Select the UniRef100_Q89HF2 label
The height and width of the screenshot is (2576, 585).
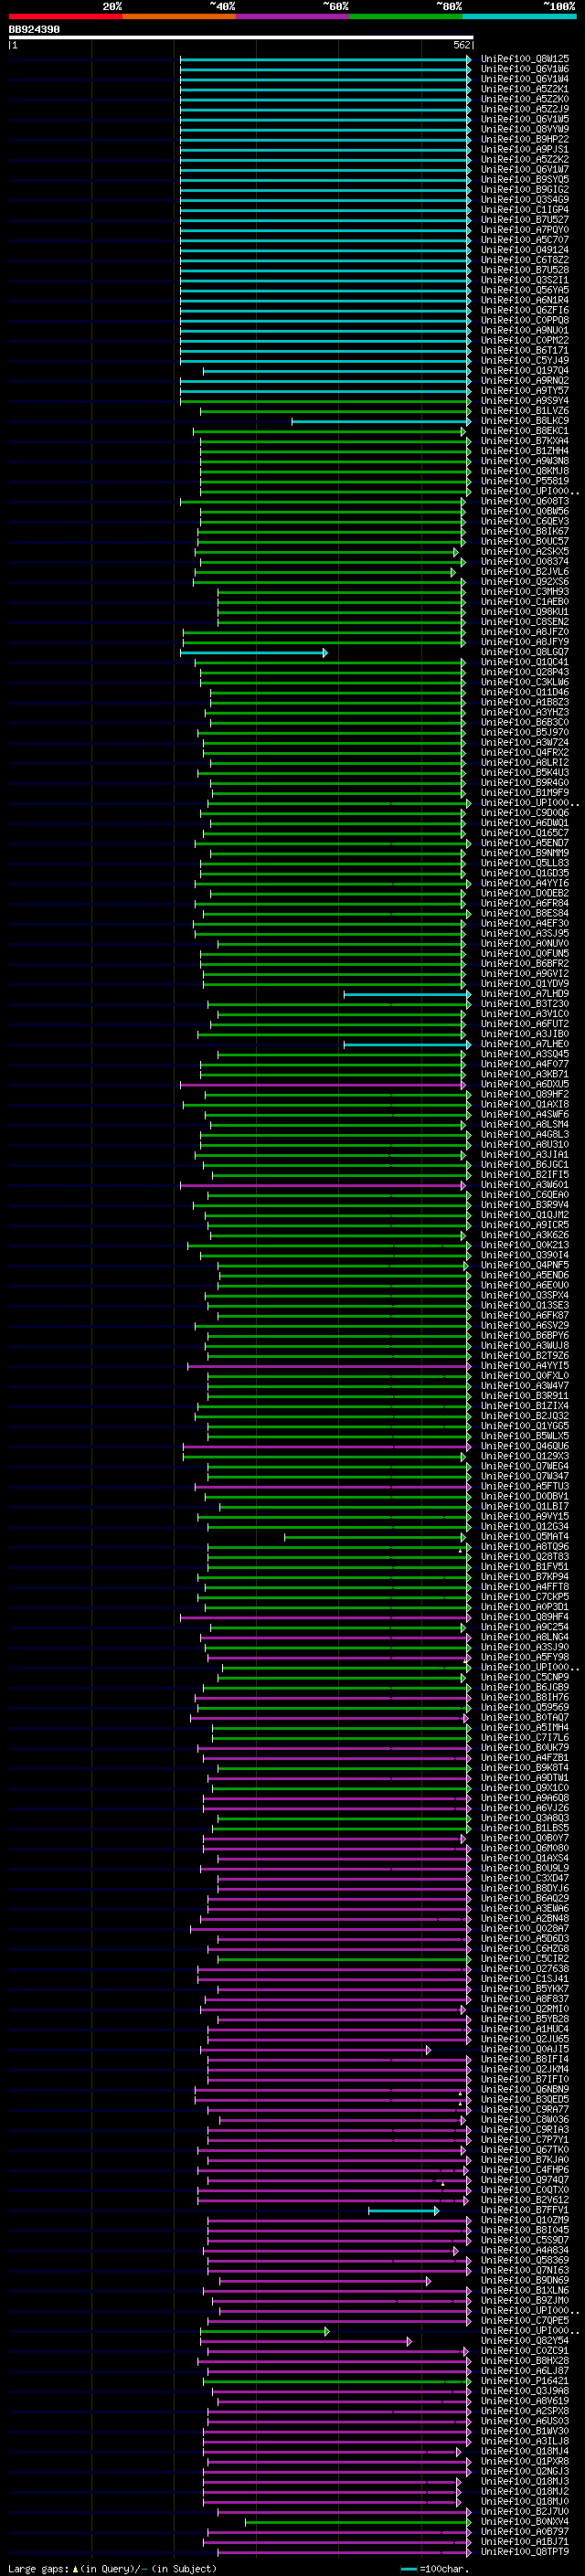pyautogui.click(x=525, y=1095)
